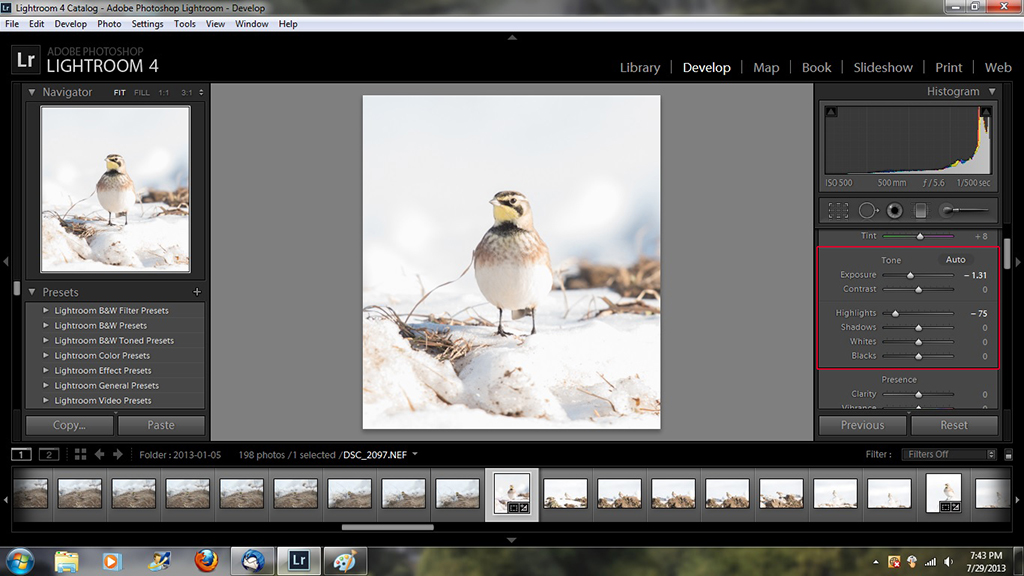Click the Lr logo in the identity plate

tap(25, 60)
